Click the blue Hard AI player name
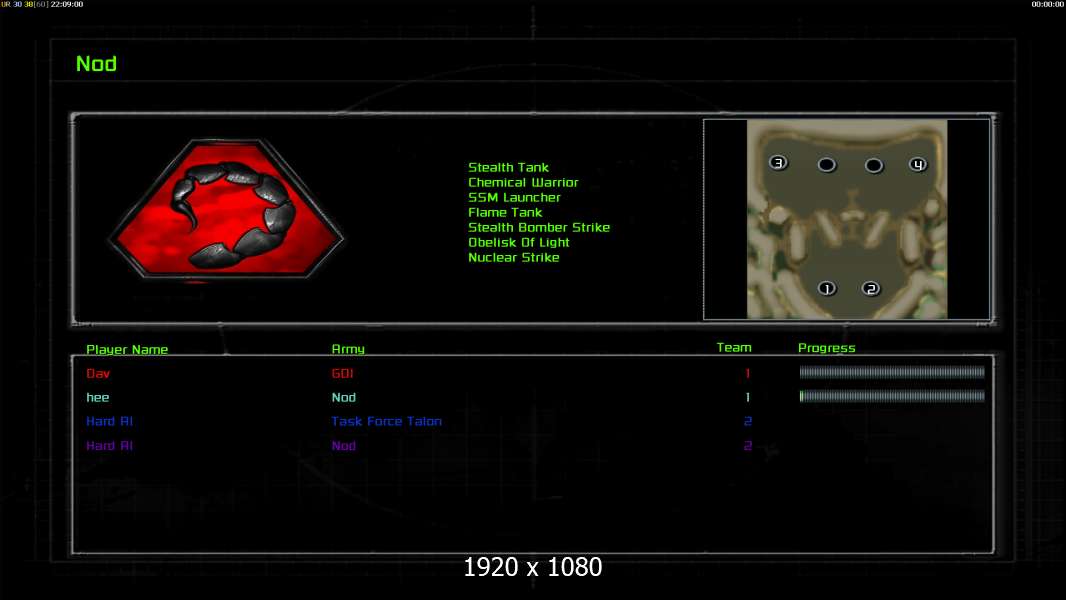This screenshot has width=1066, height=600. click(x=109, y=421)
